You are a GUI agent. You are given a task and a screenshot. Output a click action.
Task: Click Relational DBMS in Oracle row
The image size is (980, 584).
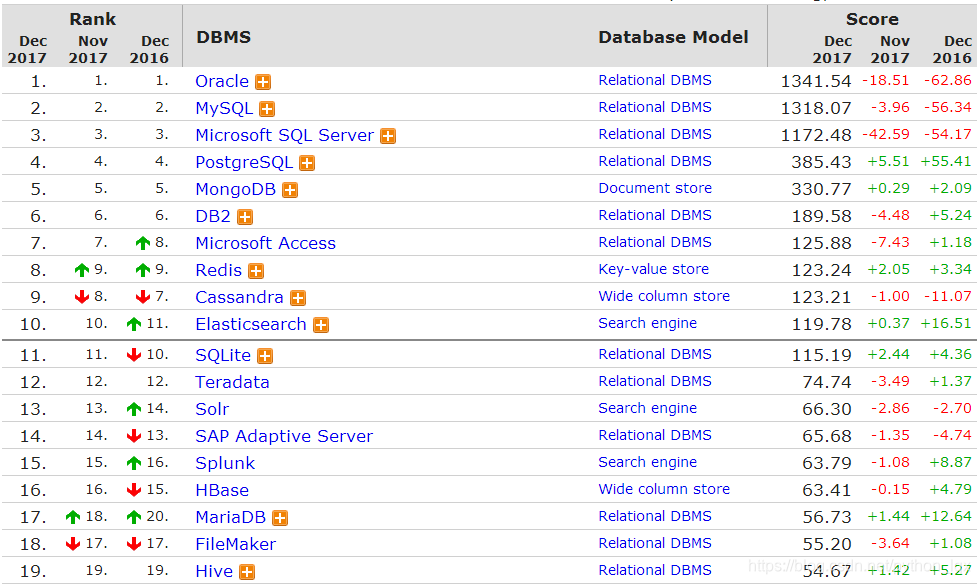pos(655,81)
